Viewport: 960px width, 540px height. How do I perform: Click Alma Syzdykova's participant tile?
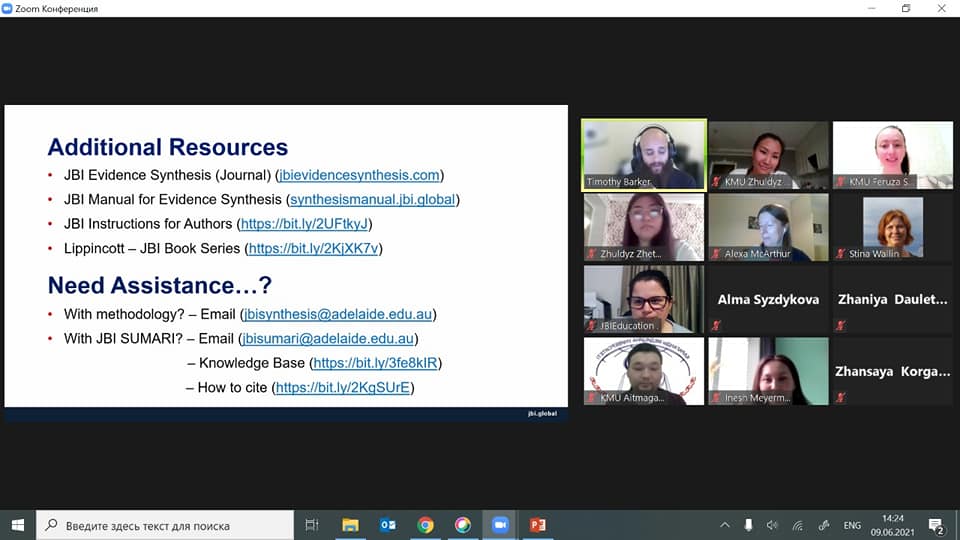(768, 299)
